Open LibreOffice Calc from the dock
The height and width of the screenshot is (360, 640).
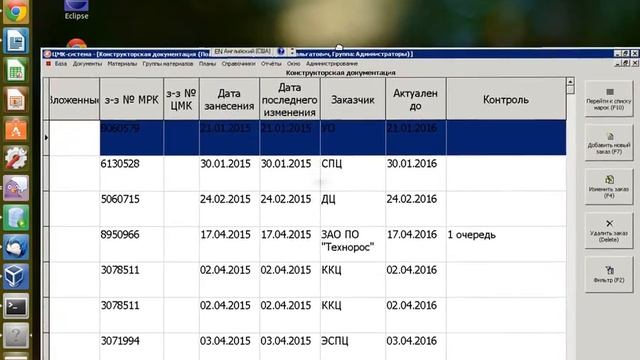tap(16, 70)
